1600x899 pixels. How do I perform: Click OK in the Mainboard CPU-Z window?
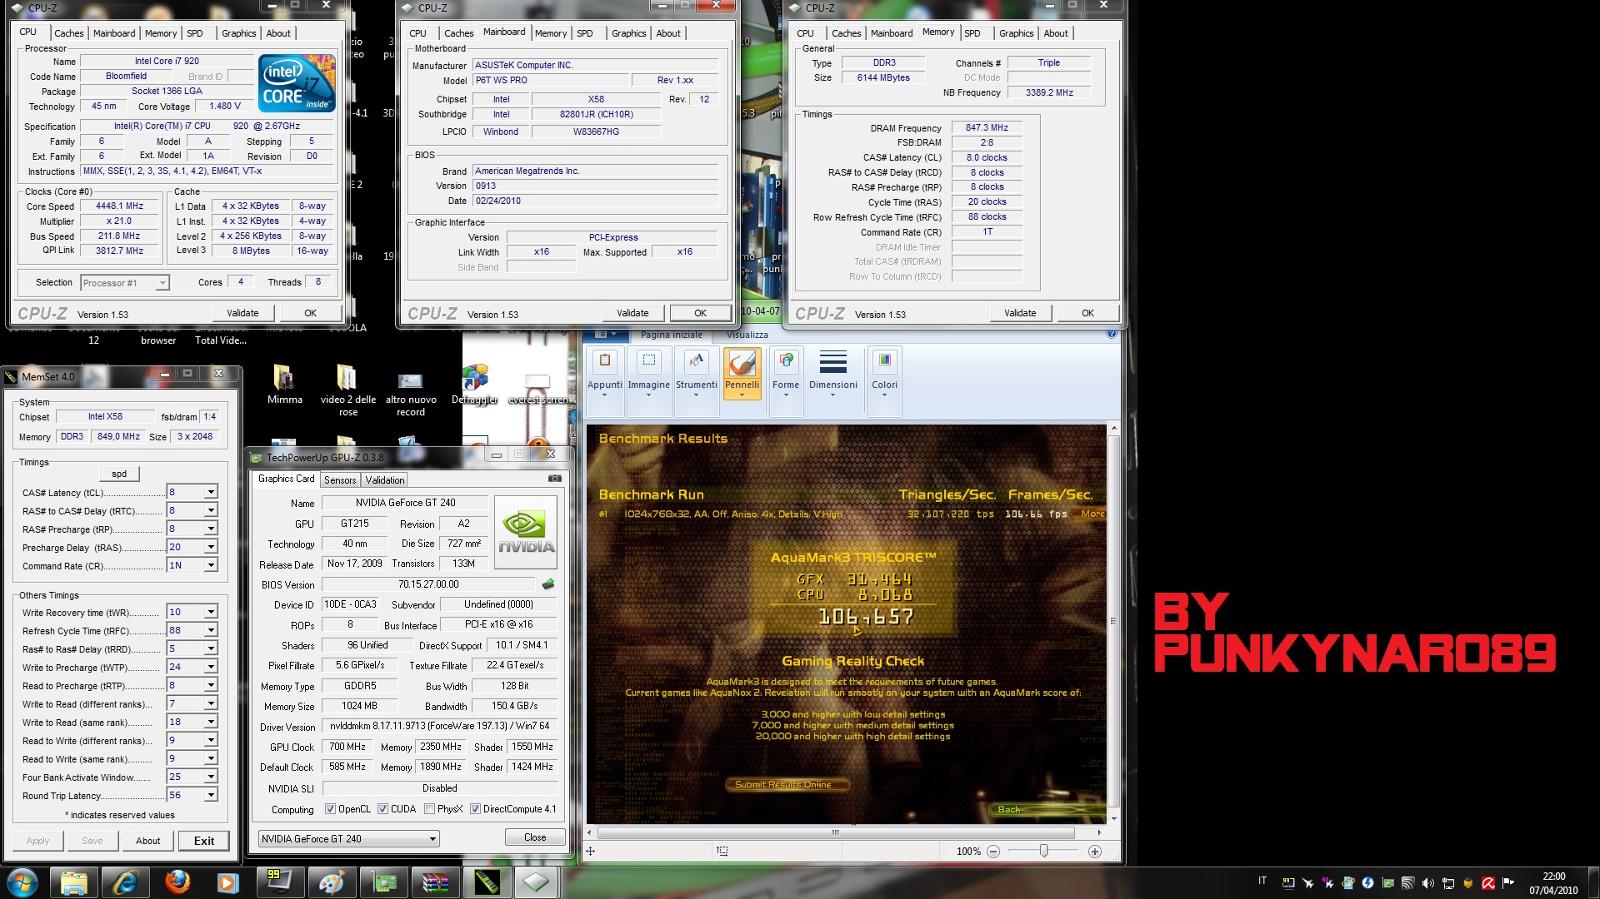(700, 313)
